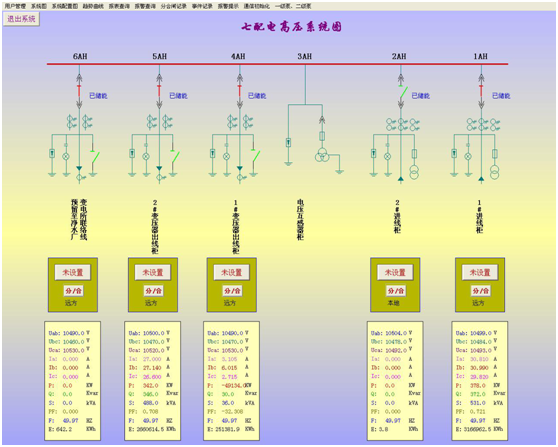Open the 趋势曲线 menu
558x447 pixels.
[93, 6]
